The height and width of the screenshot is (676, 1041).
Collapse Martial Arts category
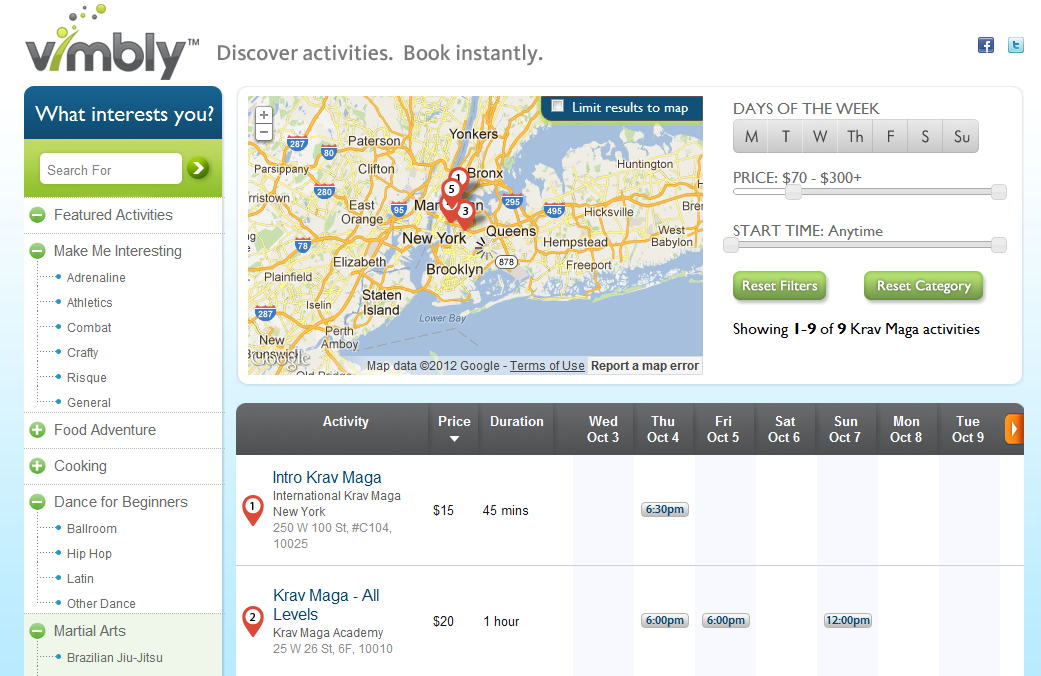pyautogui.click(x=37, y=631)
